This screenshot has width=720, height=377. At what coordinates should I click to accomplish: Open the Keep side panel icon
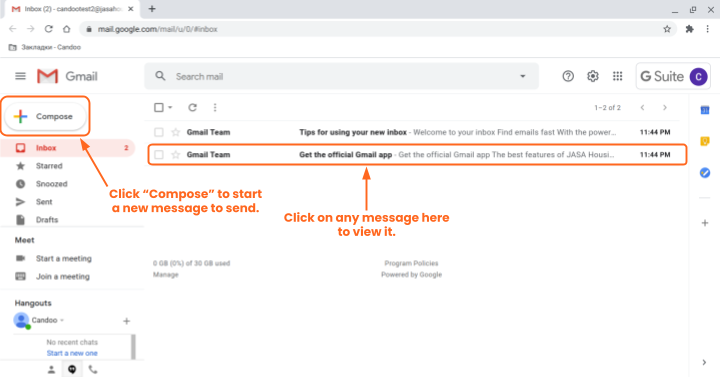point(705,141)
